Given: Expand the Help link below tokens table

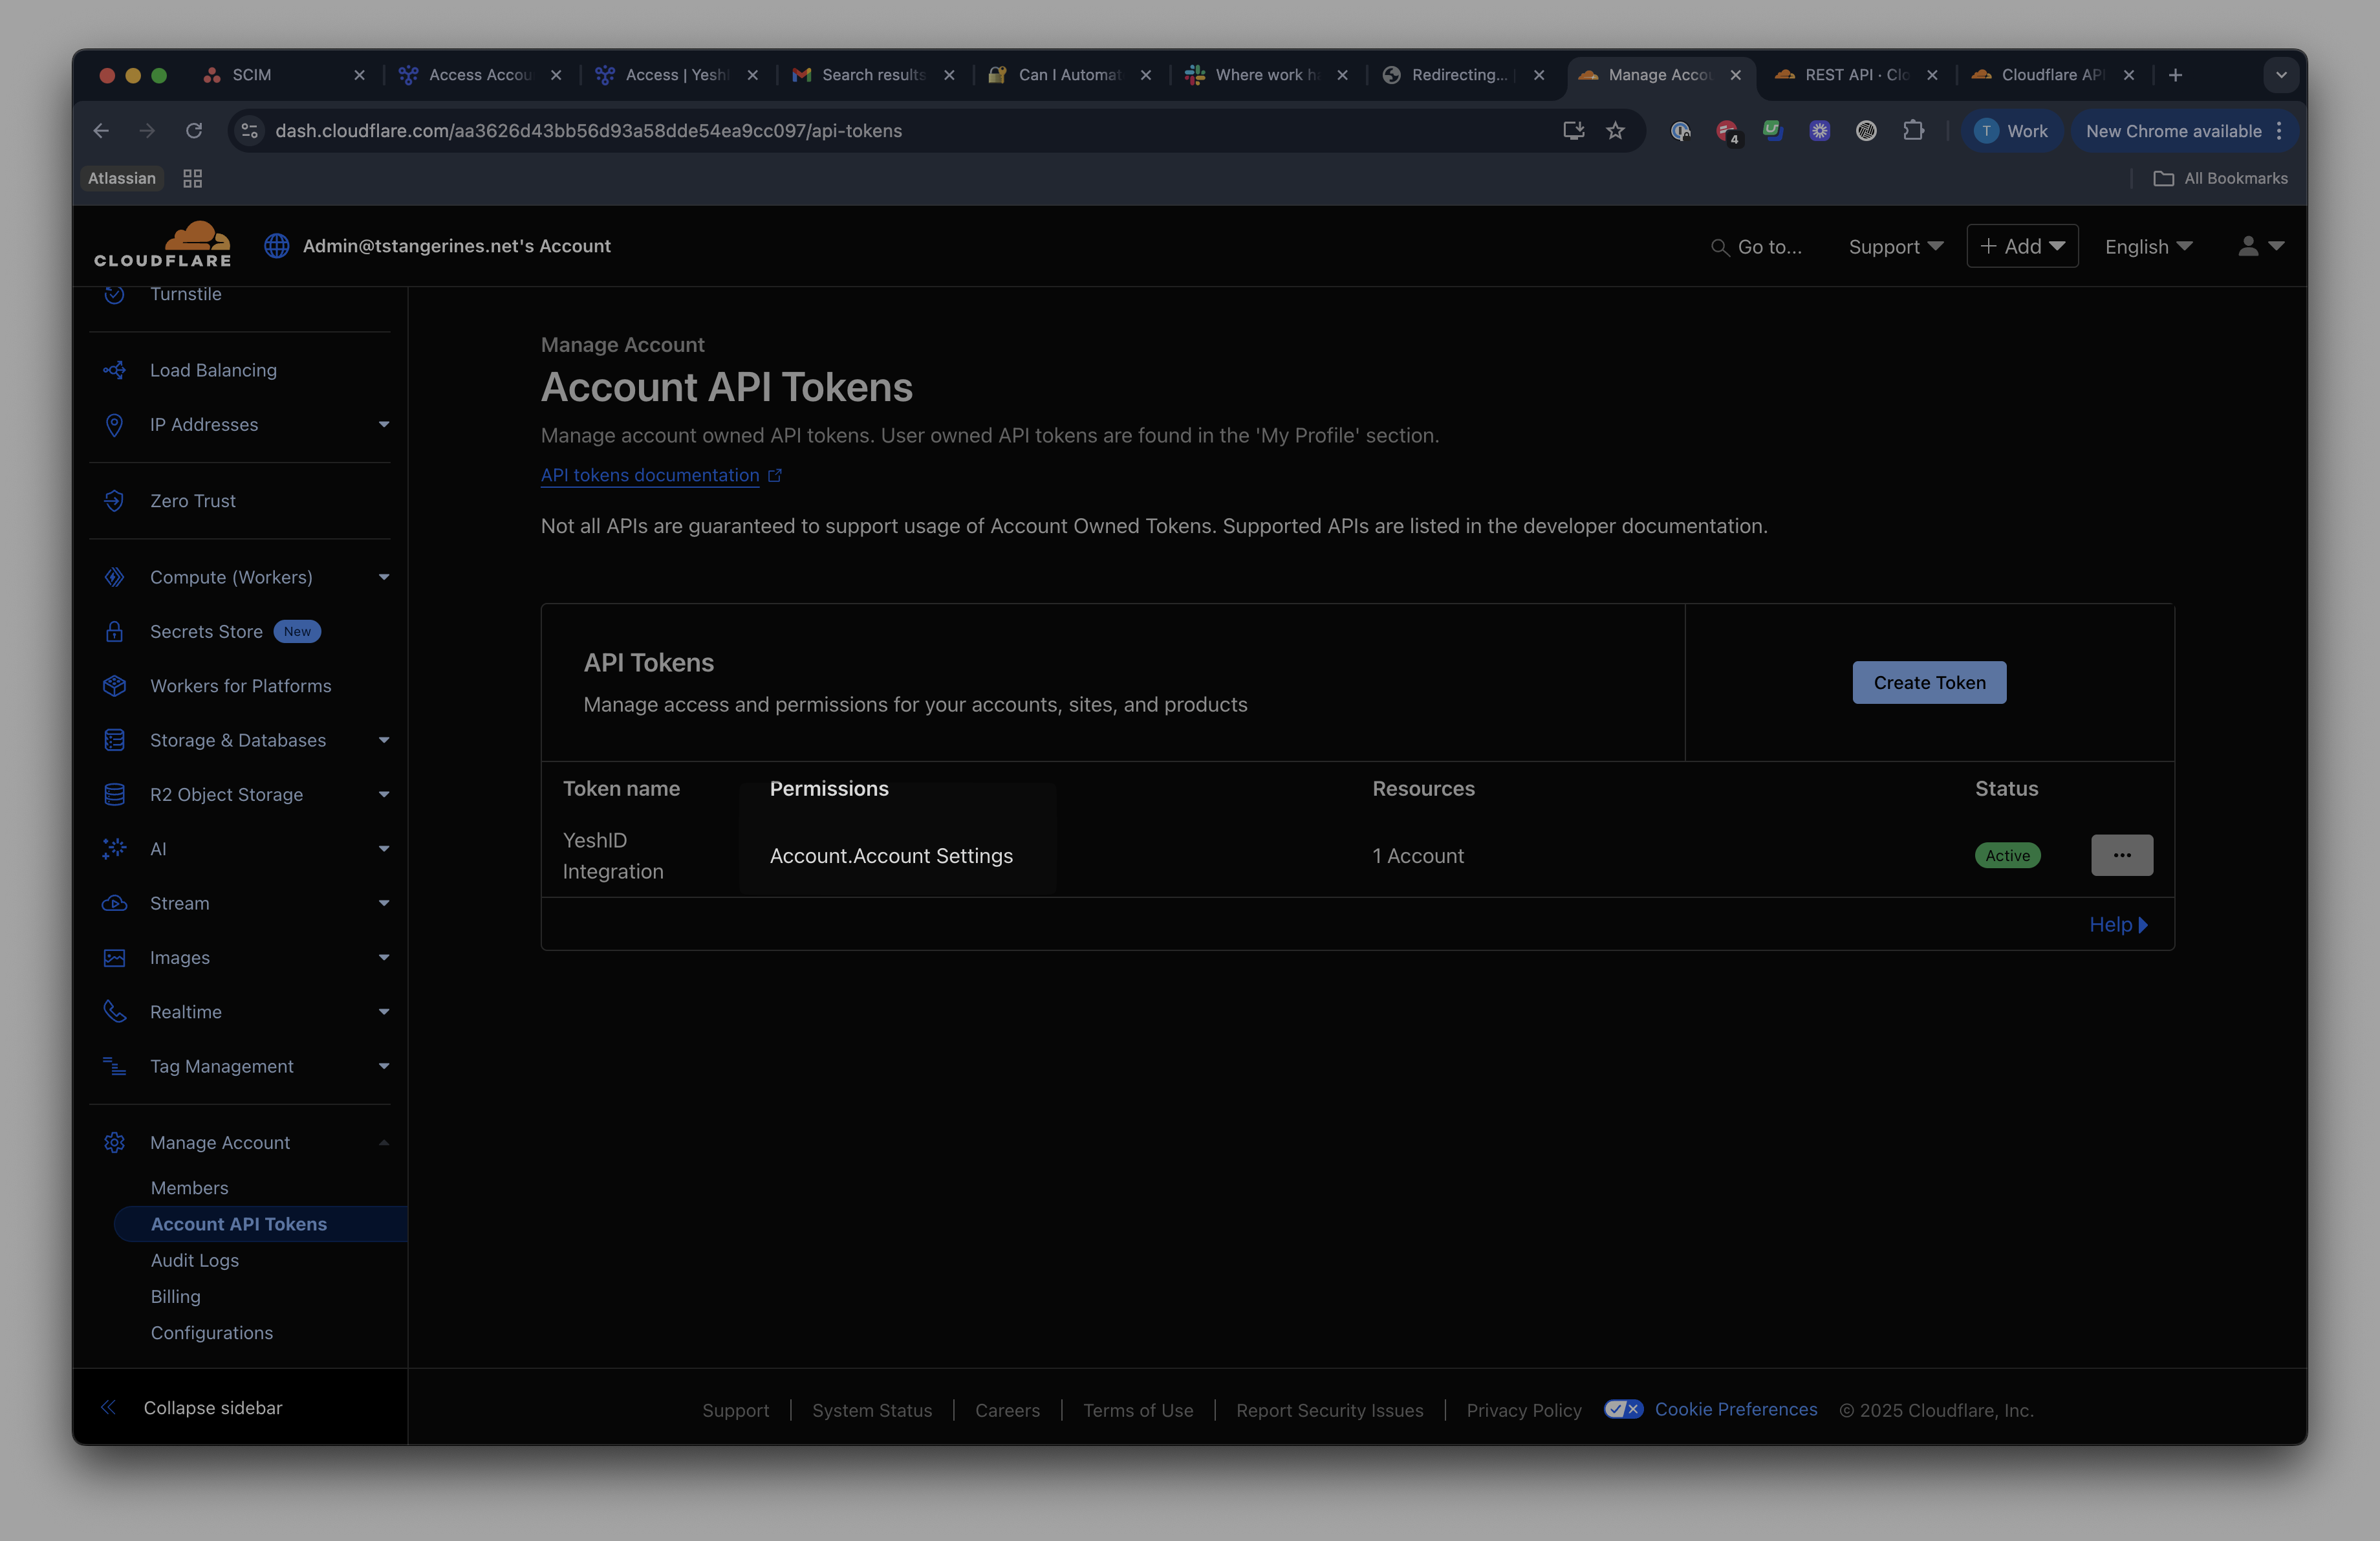Looking at the screenshot, I should [2118, 925].
